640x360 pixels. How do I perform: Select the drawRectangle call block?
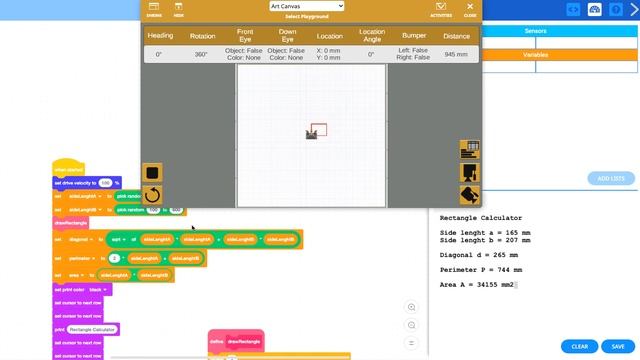coord(71,223)
